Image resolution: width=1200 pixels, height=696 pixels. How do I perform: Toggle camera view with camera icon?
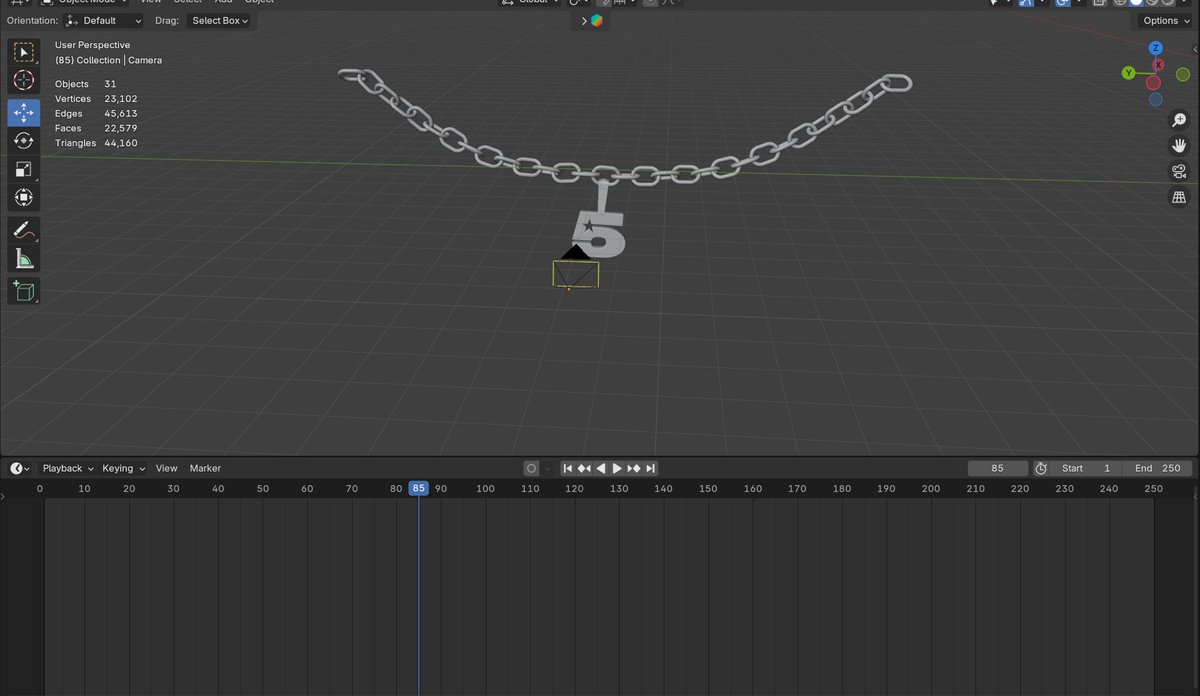(x=1179, y=172)
